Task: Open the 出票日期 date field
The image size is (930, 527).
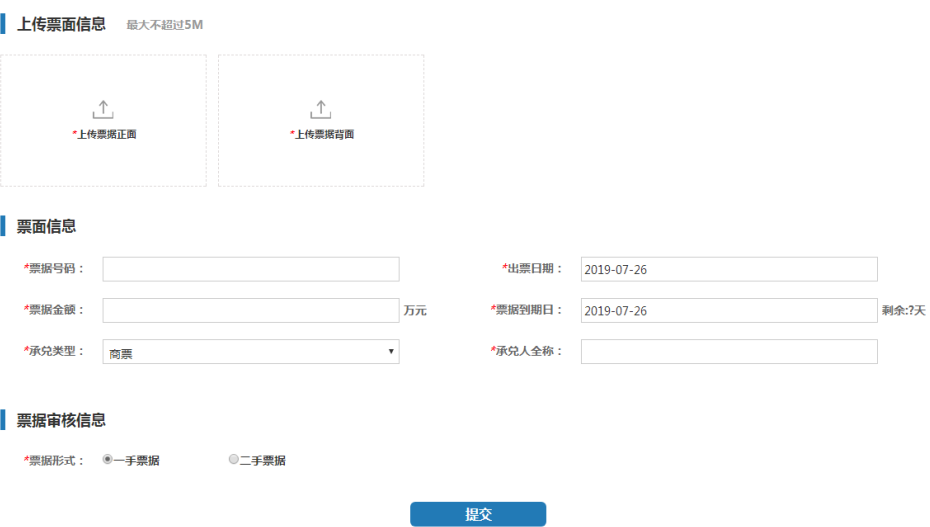Action: click(728, 269)
